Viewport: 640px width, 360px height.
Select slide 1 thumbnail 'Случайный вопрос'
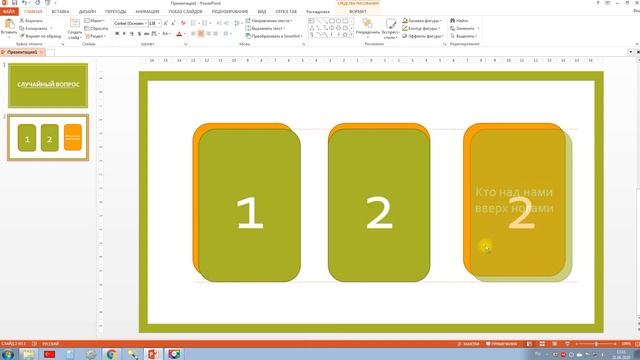[x=48, y=85]
